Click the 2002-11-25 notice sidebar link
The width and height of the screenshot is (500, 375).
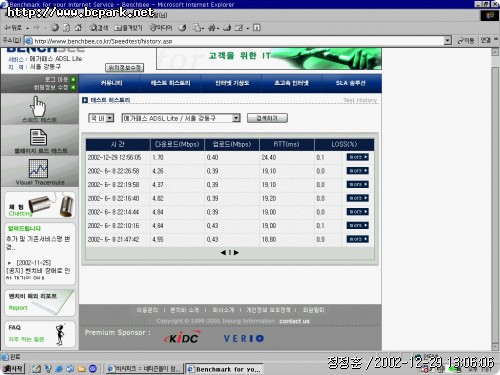pos(38,270)
